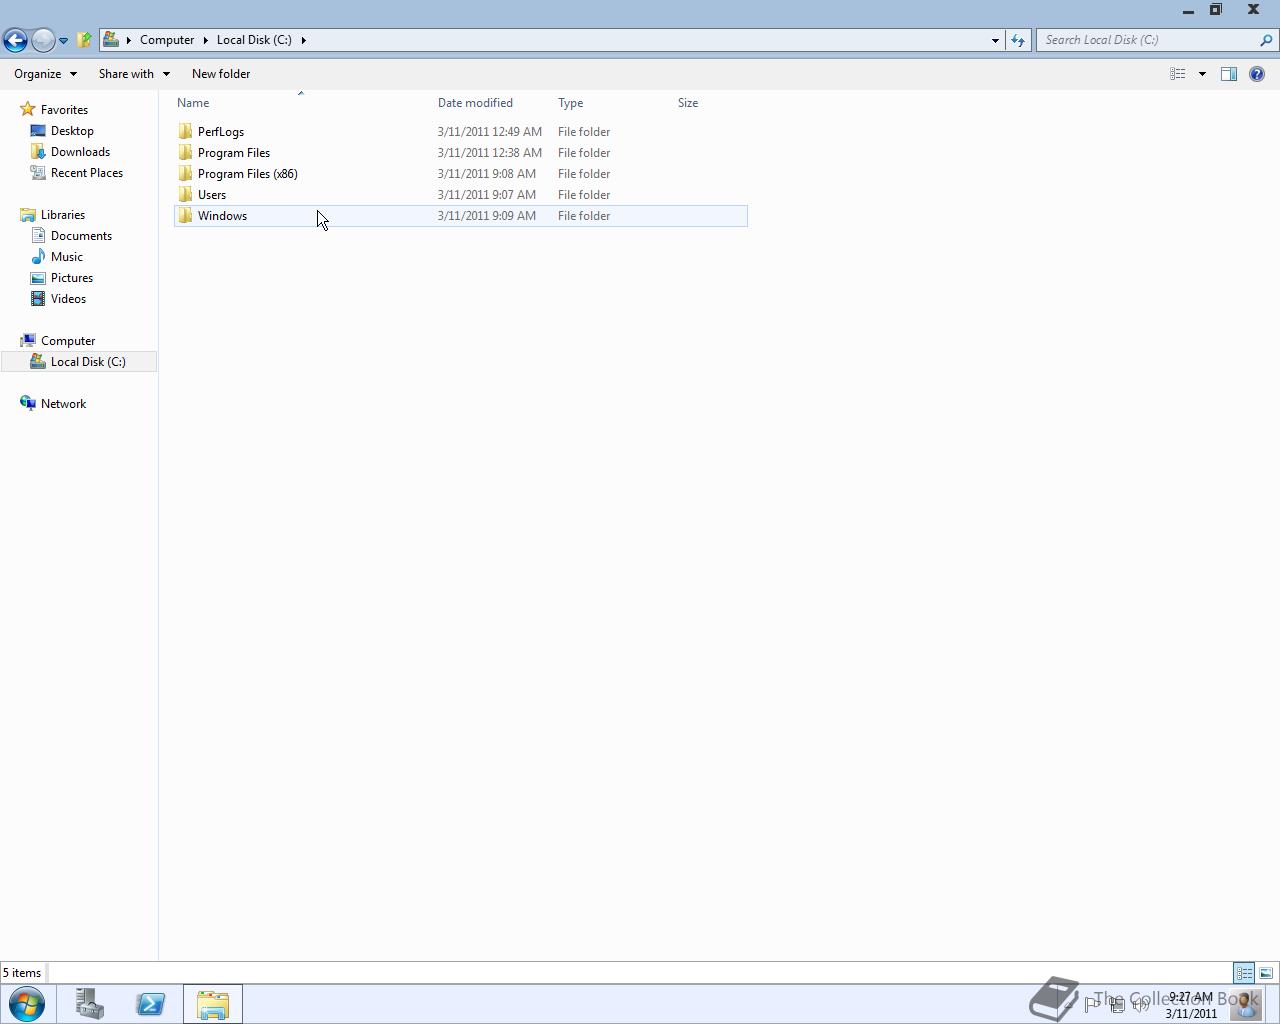
Task: Click the Action Center flag tray icon
Action: point(1092,1005)
